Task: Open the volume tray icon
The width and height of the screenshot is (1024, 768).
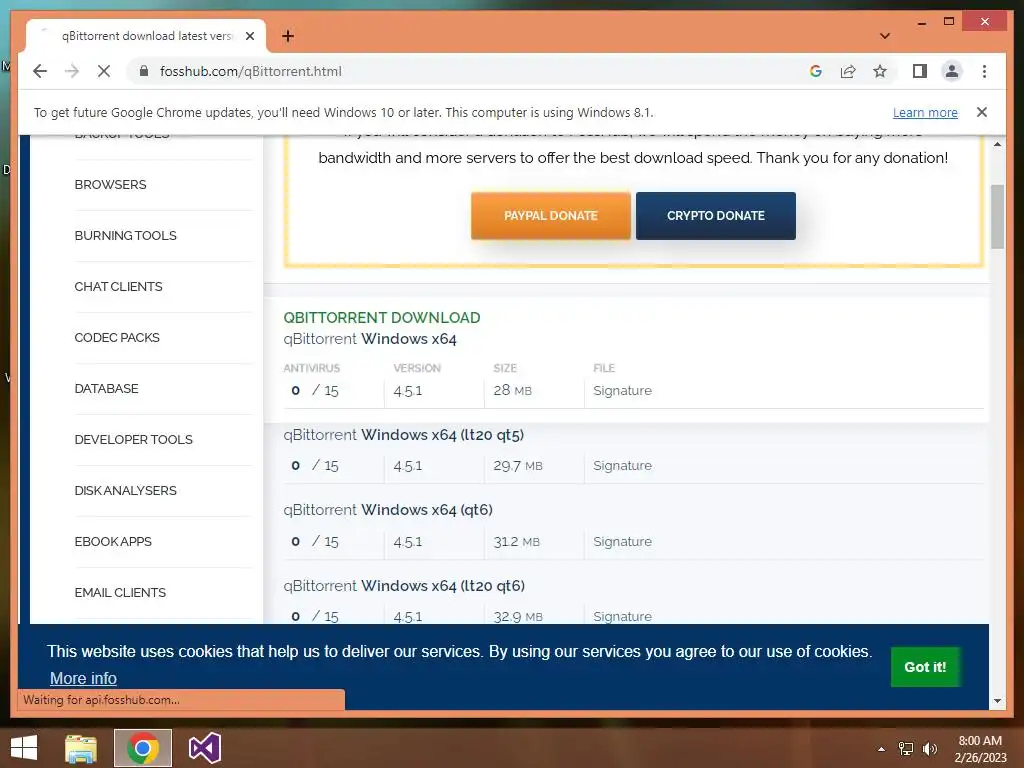Action: point(930,749)
